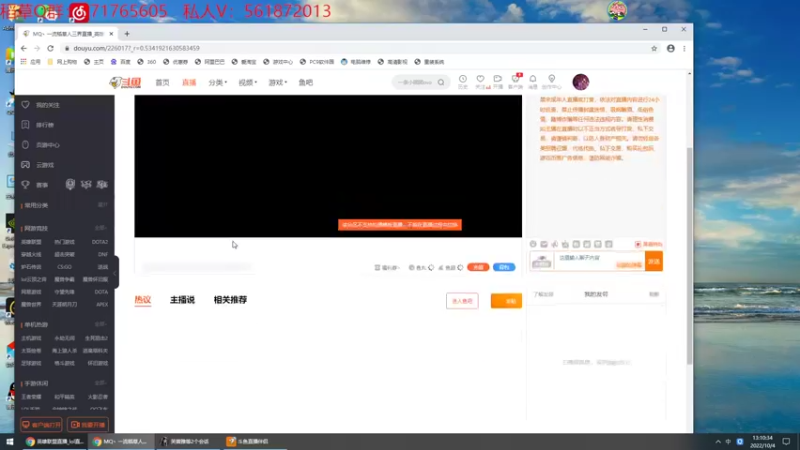Bookmark this page with the star icon

pyautogui.click(x=654, y=48)
